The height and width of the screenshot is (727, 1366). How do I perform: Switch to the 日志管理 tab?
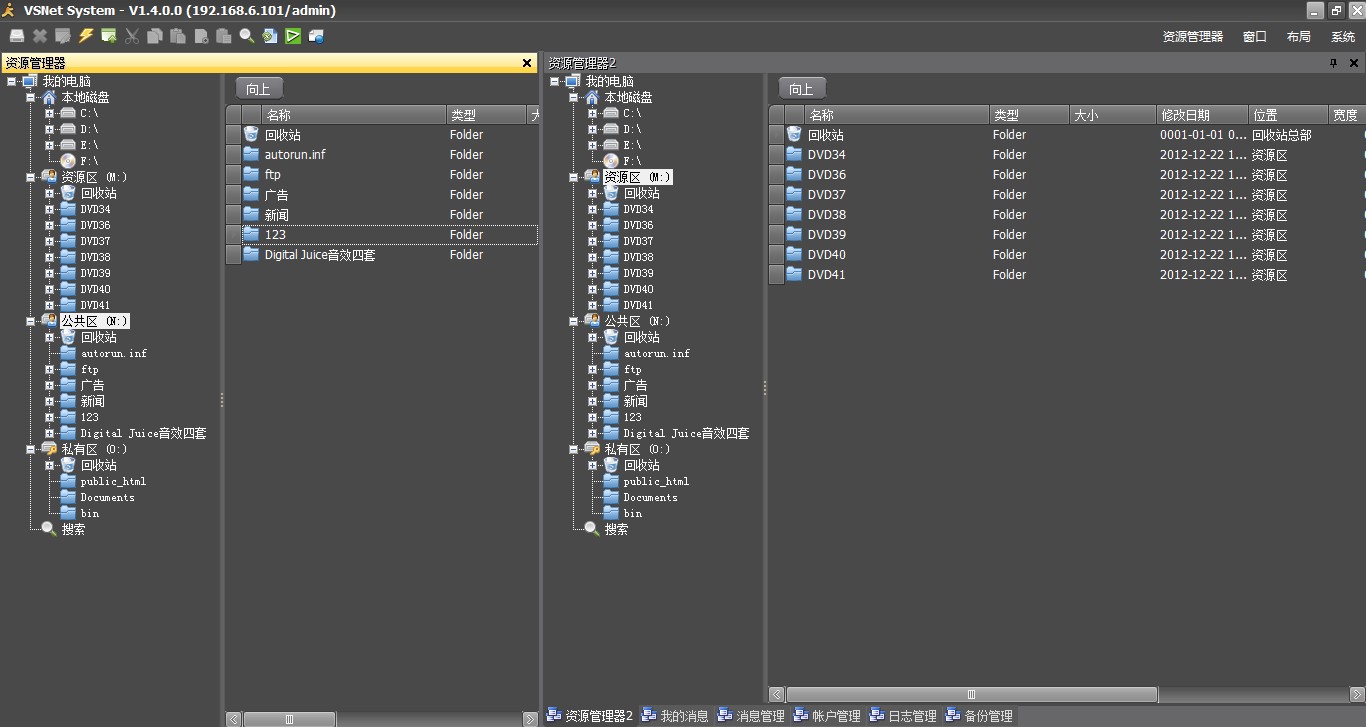[x=904, y=716]
